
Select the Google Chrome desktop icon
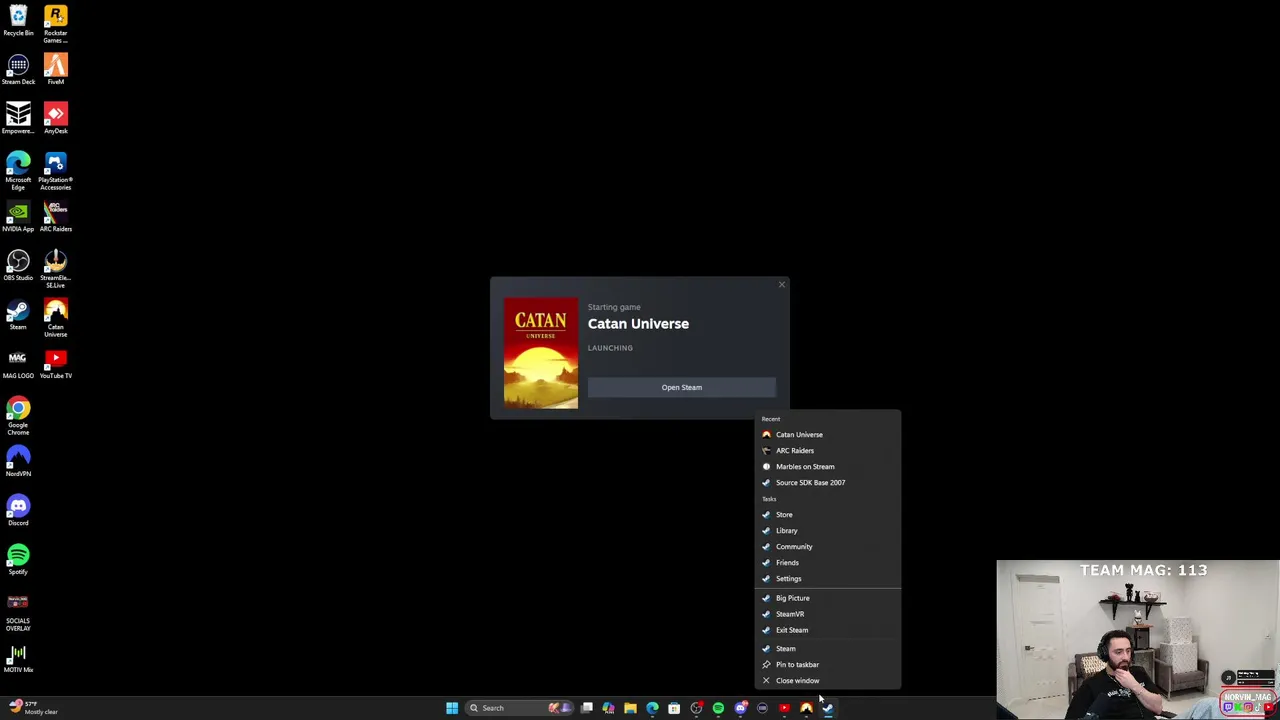coord(18,416)
